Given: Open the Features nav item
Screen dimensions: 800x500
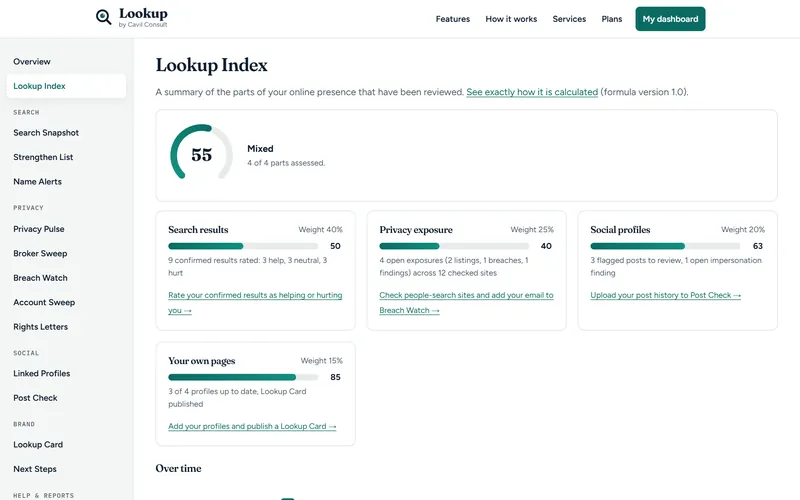Looking at the screenshot, I should click(x=453, y=19).
